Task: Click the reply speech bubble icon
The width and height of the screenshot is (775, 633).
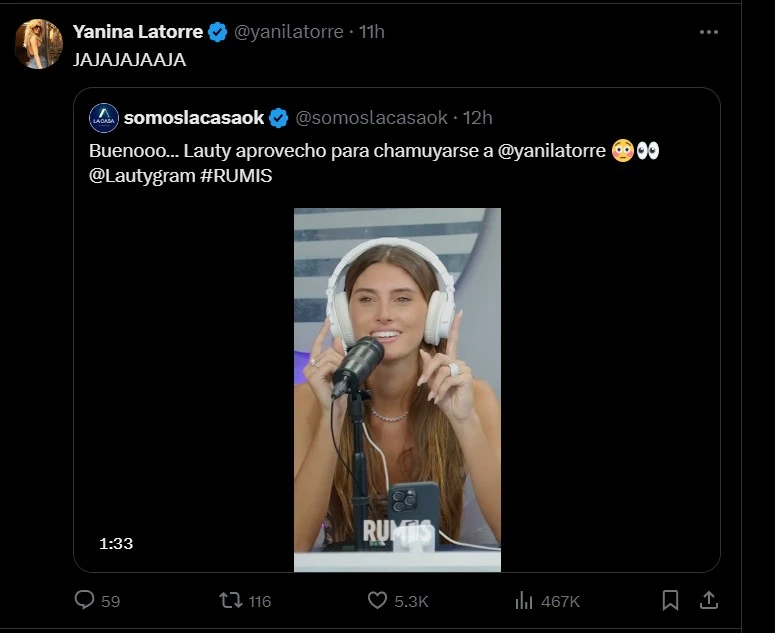Action: (85, 600)
